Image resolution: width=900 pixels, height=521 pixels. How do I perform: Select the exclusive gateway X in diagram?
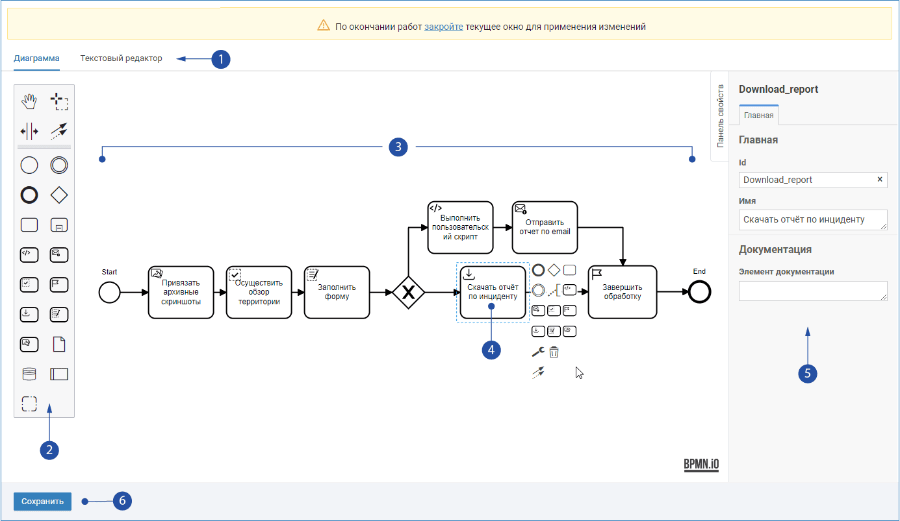pyautogui.click(x=408, y=292)
